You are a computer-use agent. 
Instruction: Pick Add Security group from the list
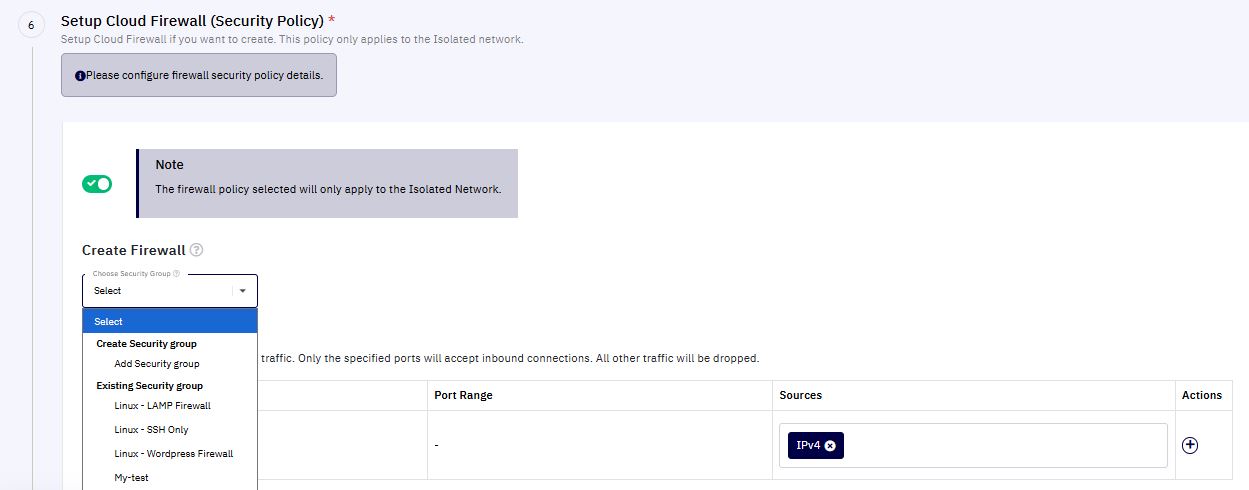pos(157,364)
